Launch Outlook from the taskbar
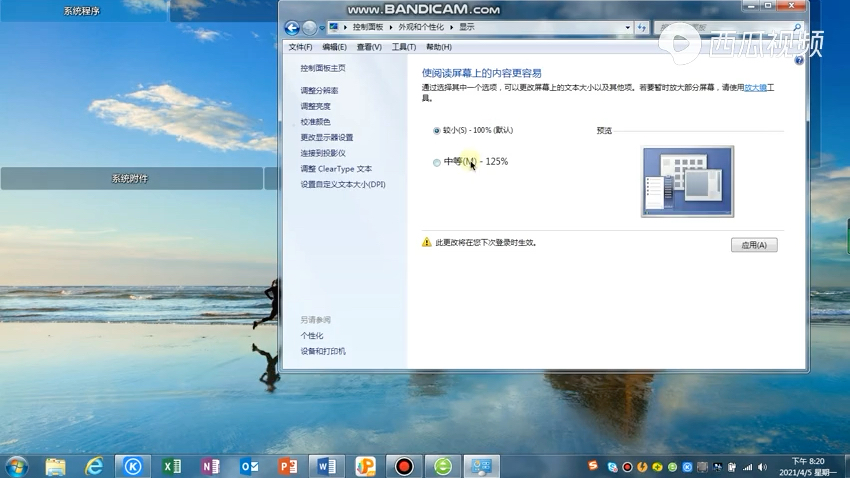The image size is (850, 478). point(249,466)
